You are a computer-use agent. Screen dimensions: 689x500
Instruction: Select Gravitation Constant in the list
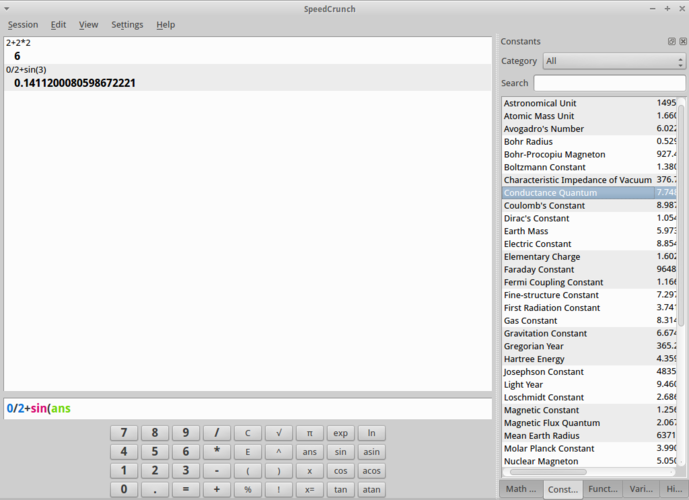click(x=589, y=333)
